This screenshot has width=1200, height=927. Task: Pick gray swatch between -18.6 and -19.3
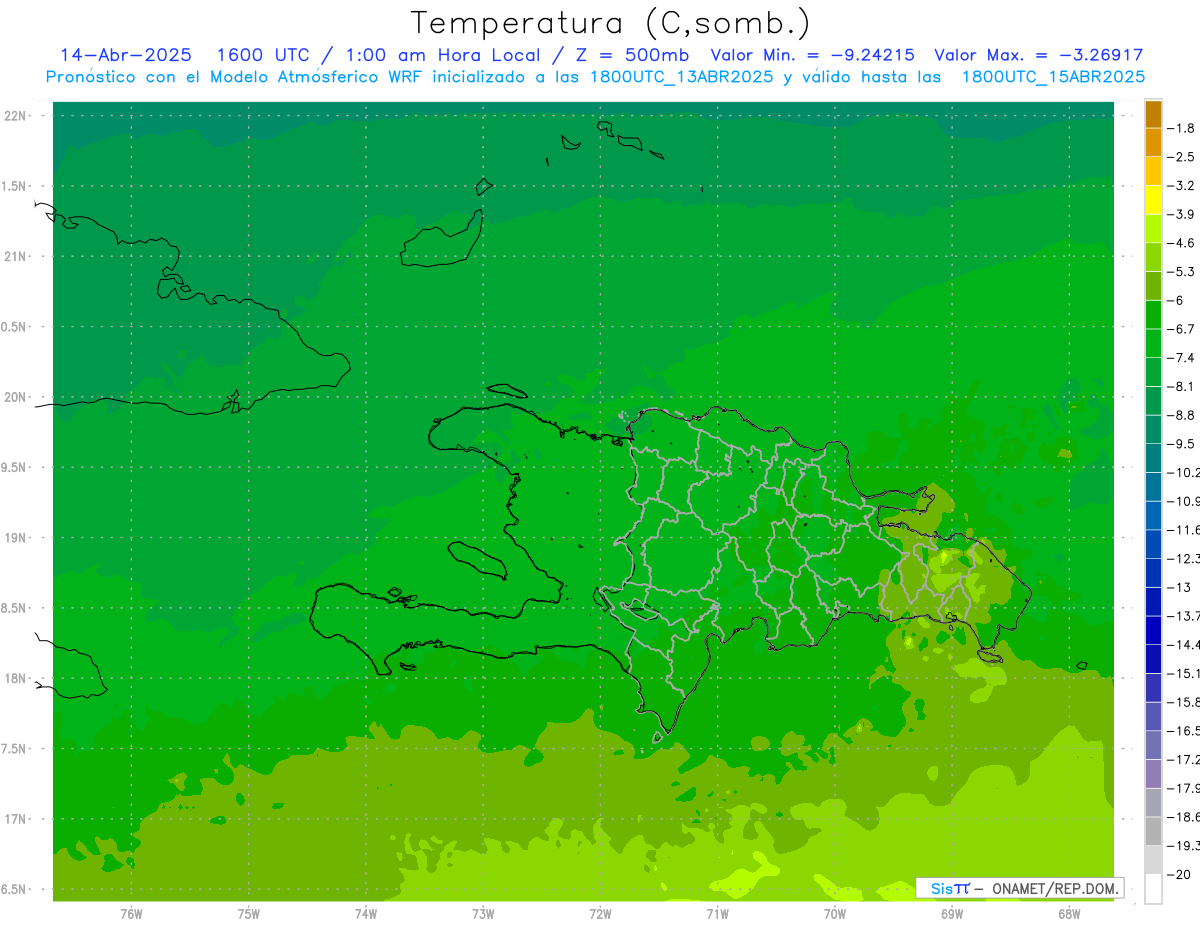coord(1153,830)
